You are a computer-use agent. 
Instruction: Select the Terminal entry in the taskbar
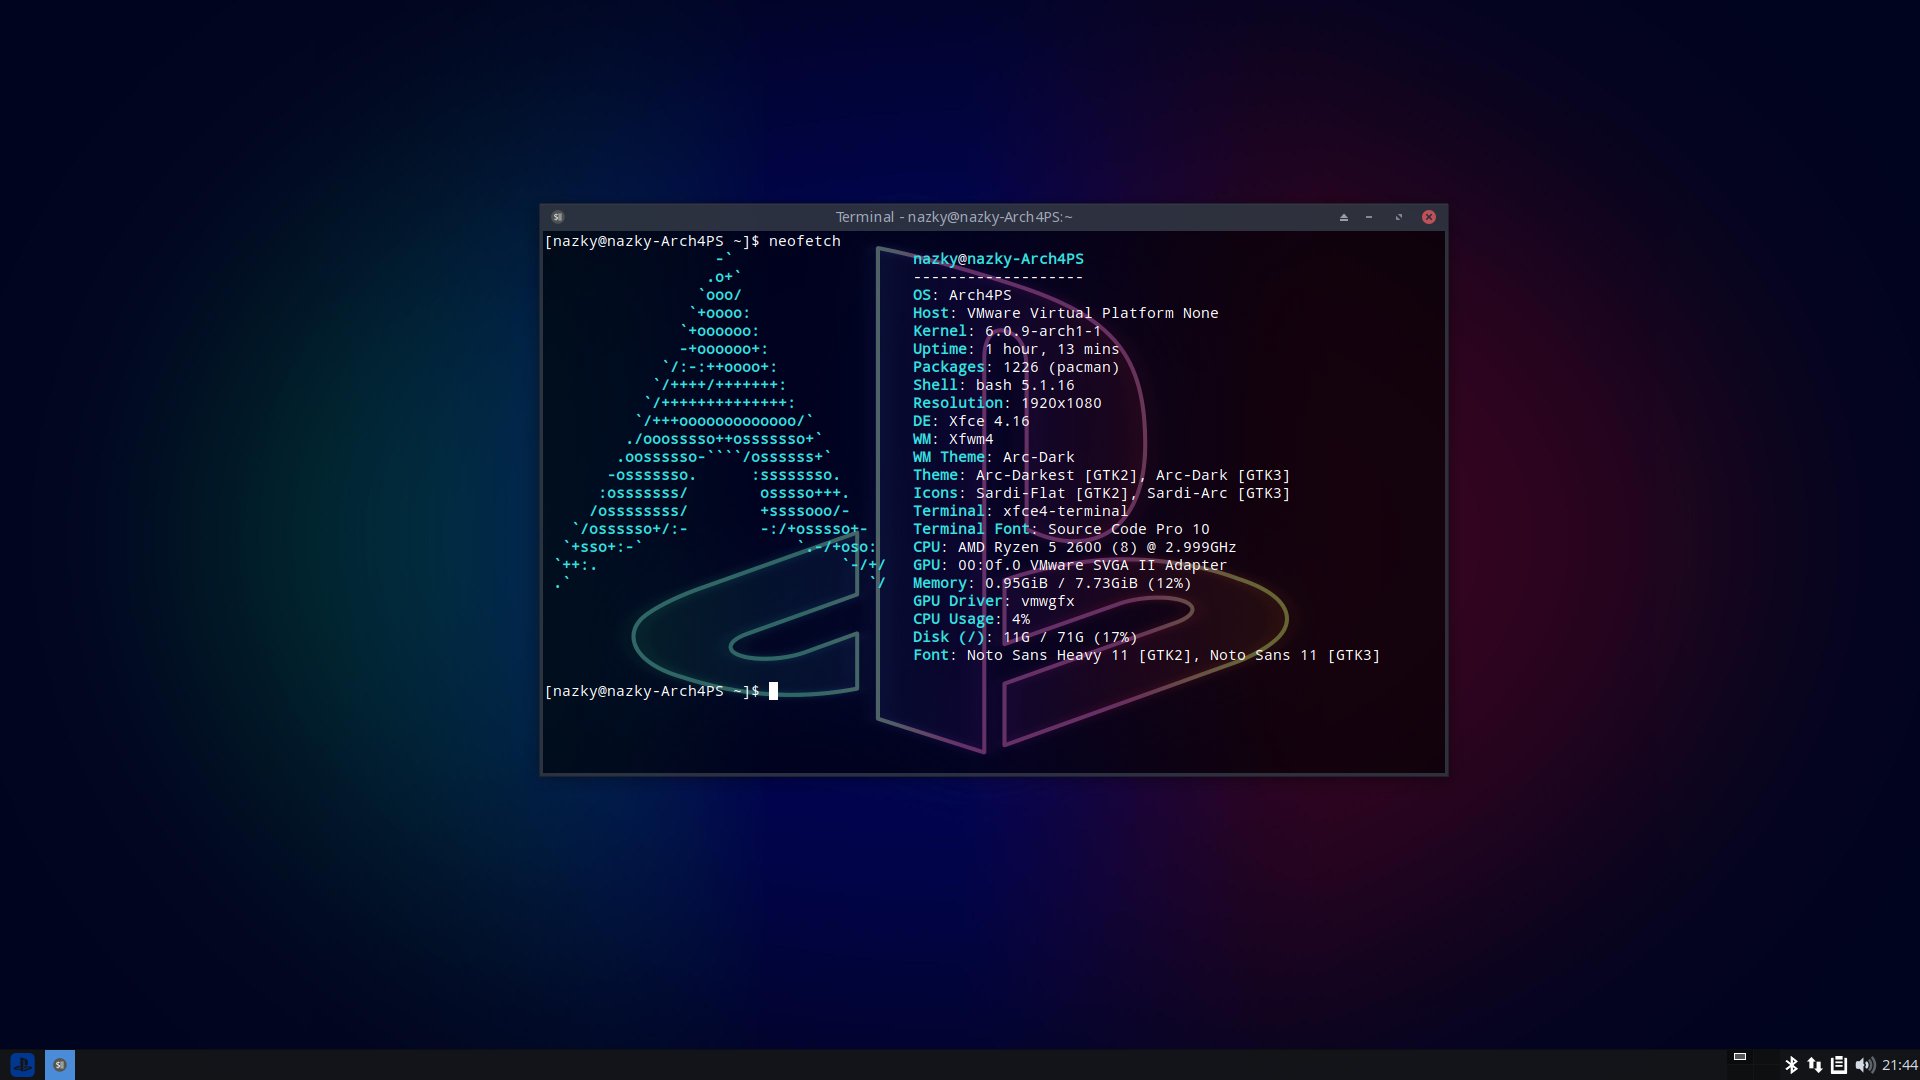coord(60,1064)
